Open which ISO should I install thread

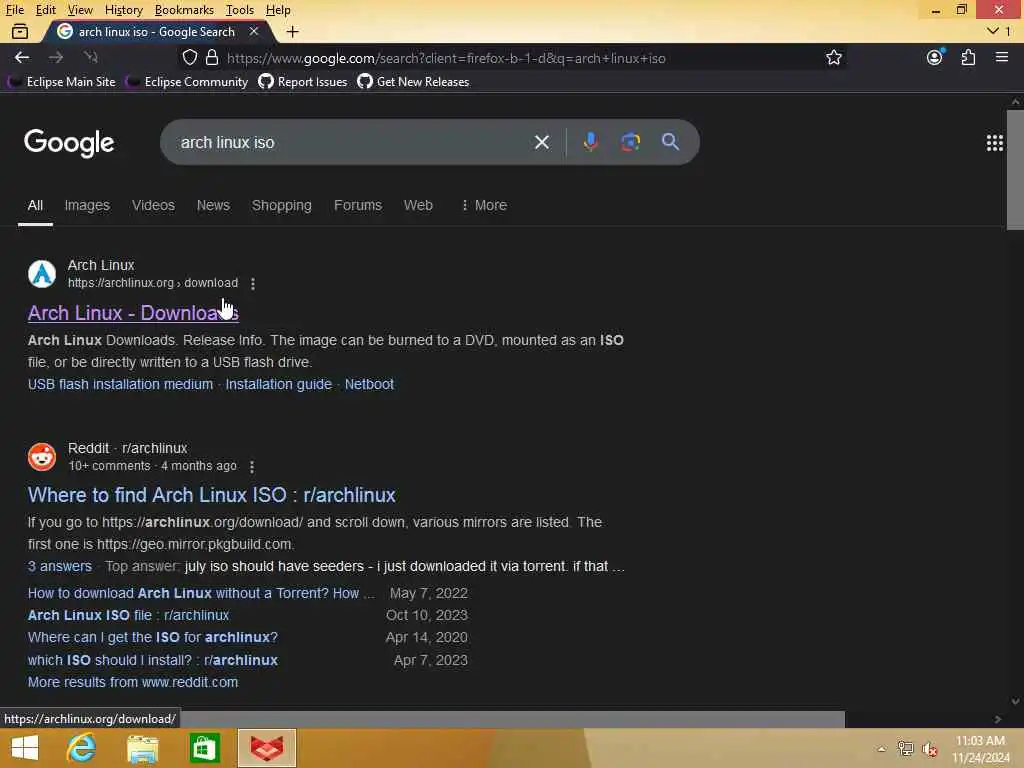pos(152,660)
